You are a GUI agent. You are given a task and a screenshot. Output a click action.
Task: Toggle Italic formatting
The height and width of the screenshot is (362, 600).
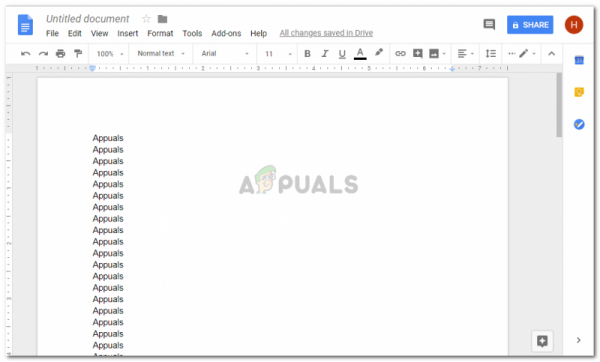pos(325,54)
